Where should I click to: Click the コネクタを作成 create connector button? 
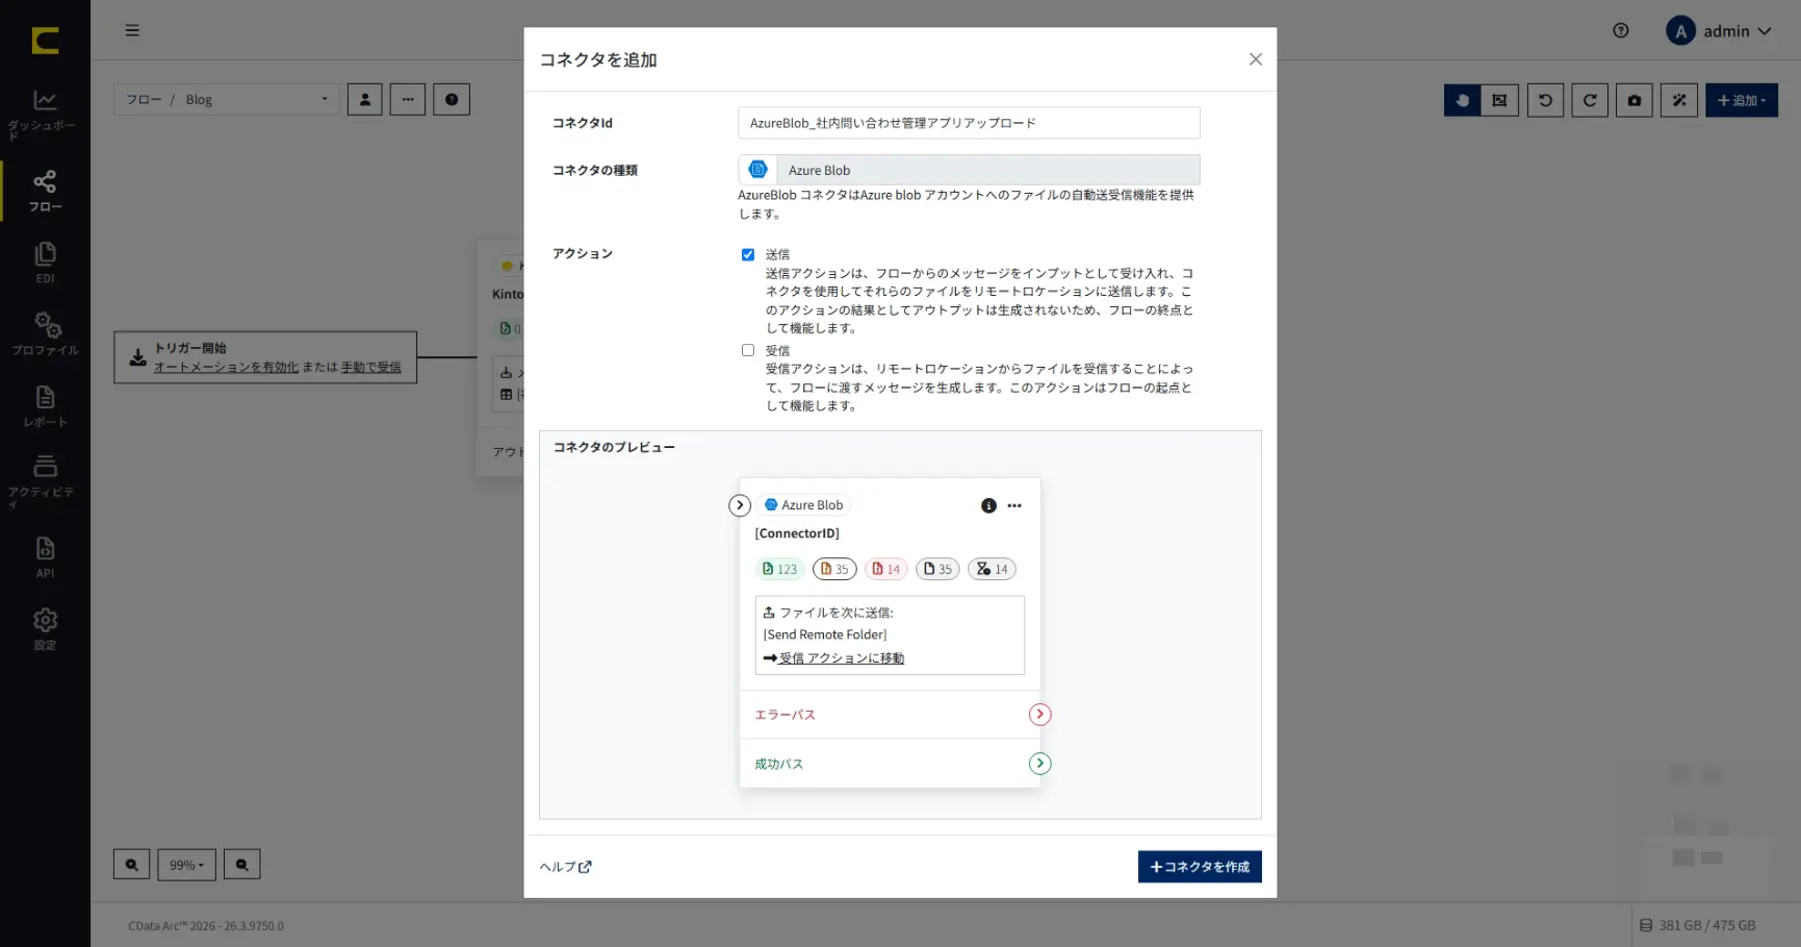click(1200, 867)
